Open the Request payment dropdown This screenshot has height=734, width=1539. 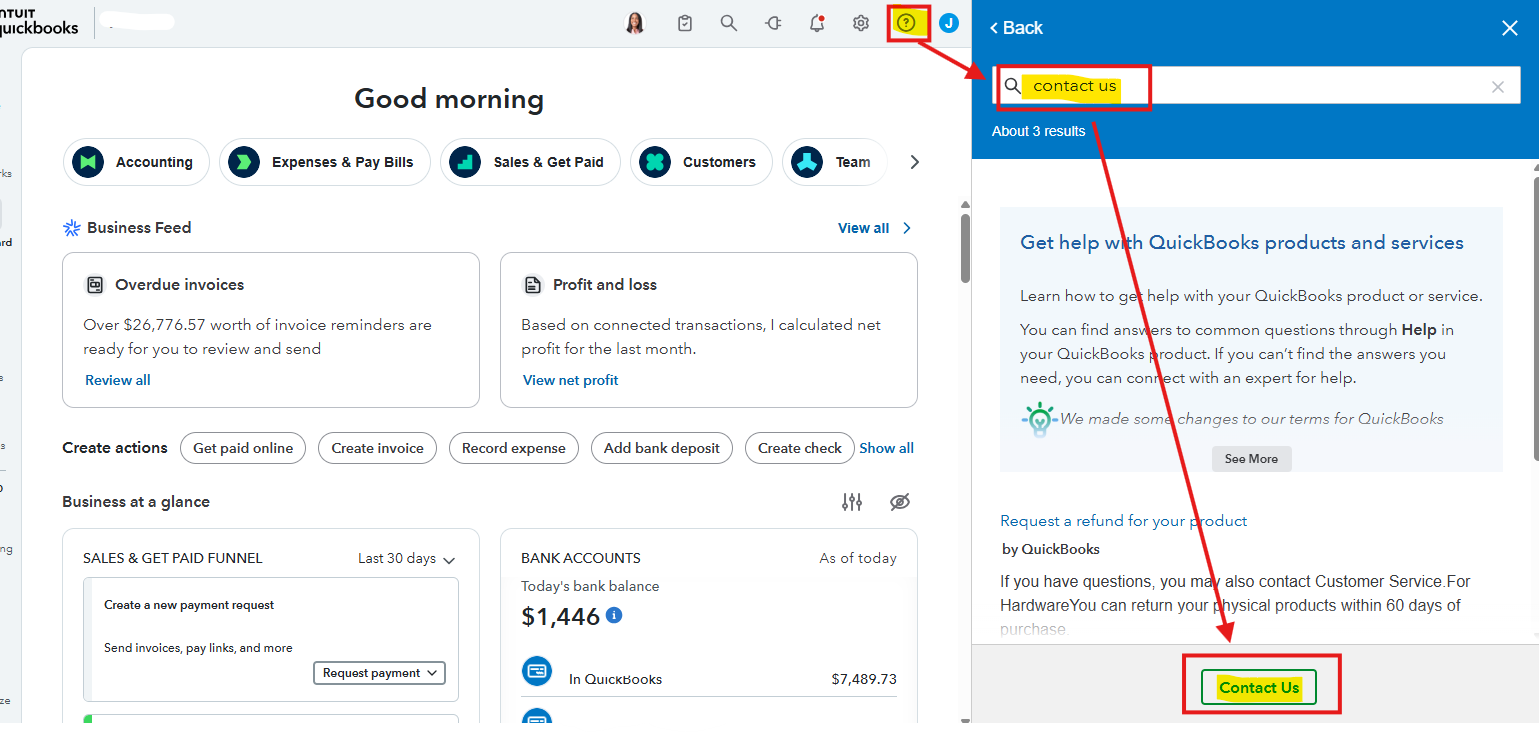click(x=380, y=673)
